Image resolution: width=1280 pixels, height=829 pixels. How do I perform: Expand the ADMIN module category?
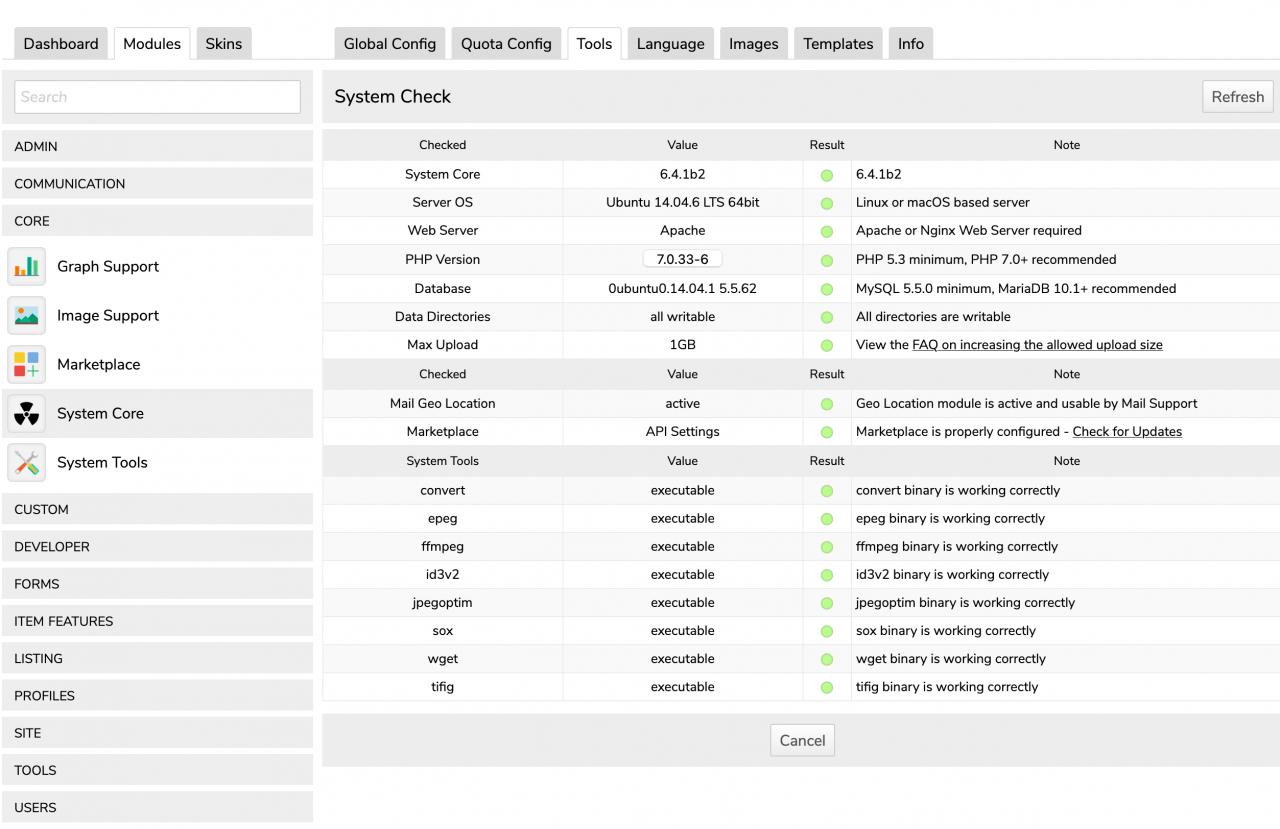pyautogui.click(x=158, y=146)
